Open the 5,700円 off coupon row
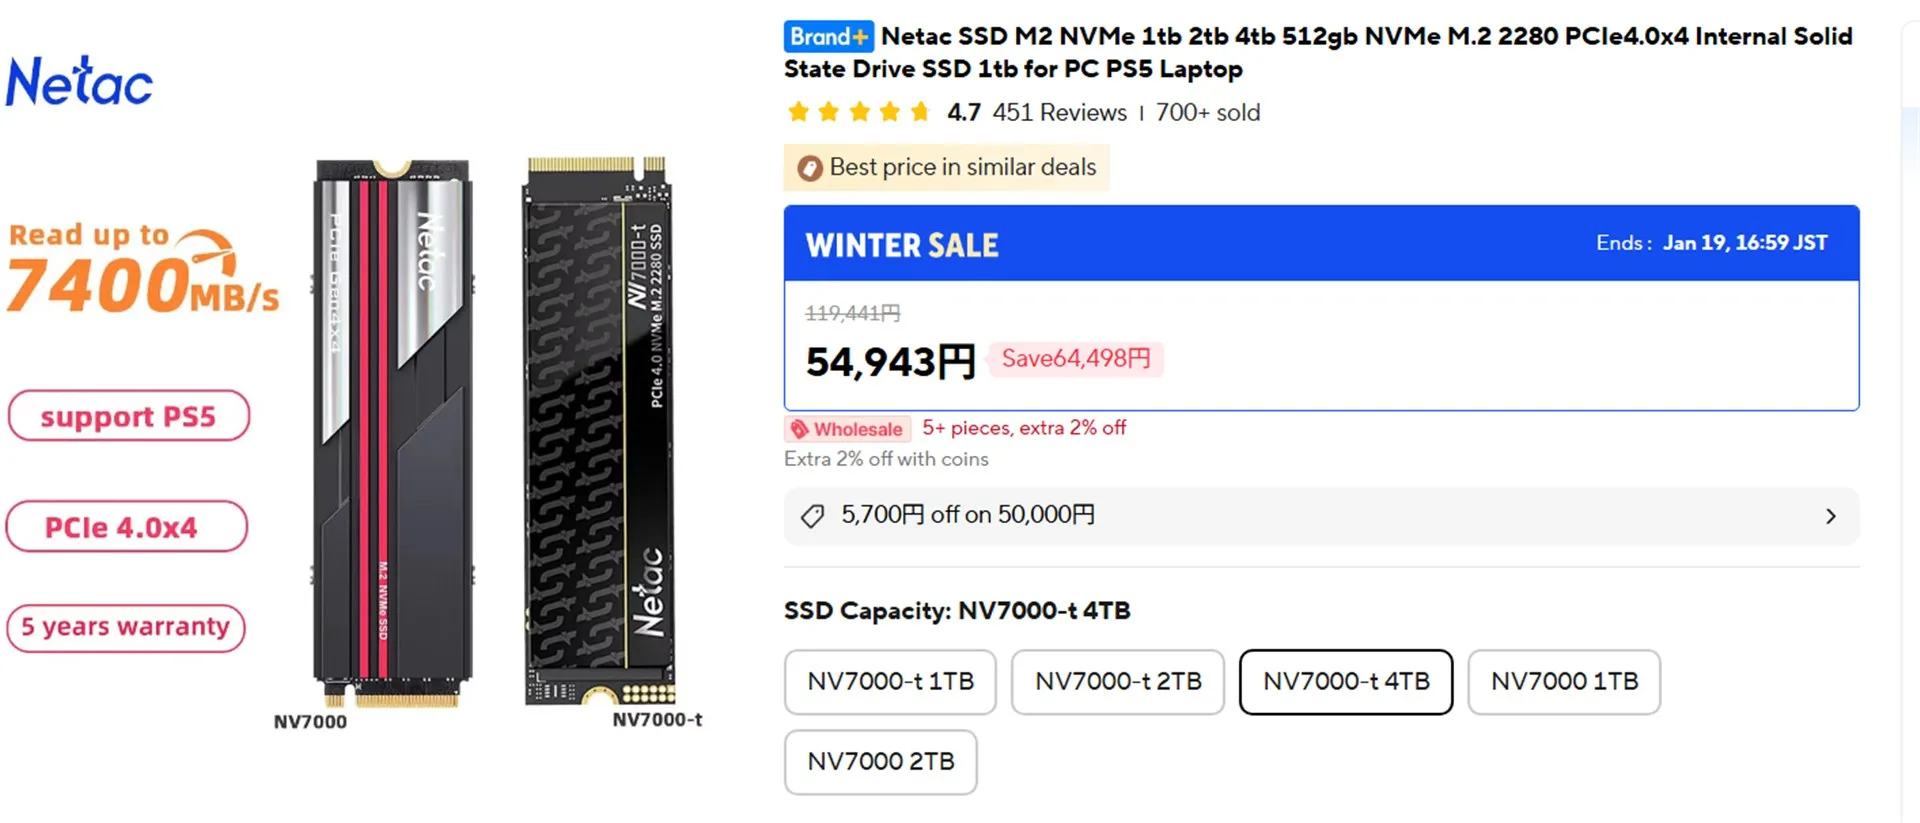 click(1320, 516)
